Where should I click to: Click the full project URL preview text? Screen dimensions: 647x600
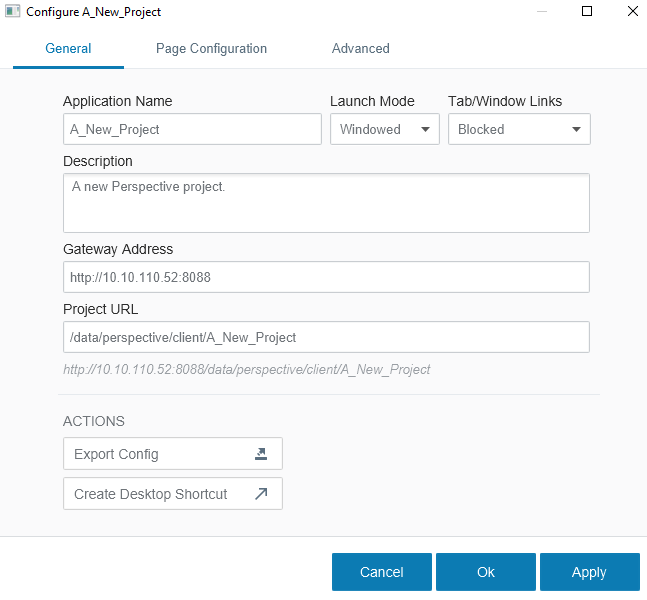point(246,369)
